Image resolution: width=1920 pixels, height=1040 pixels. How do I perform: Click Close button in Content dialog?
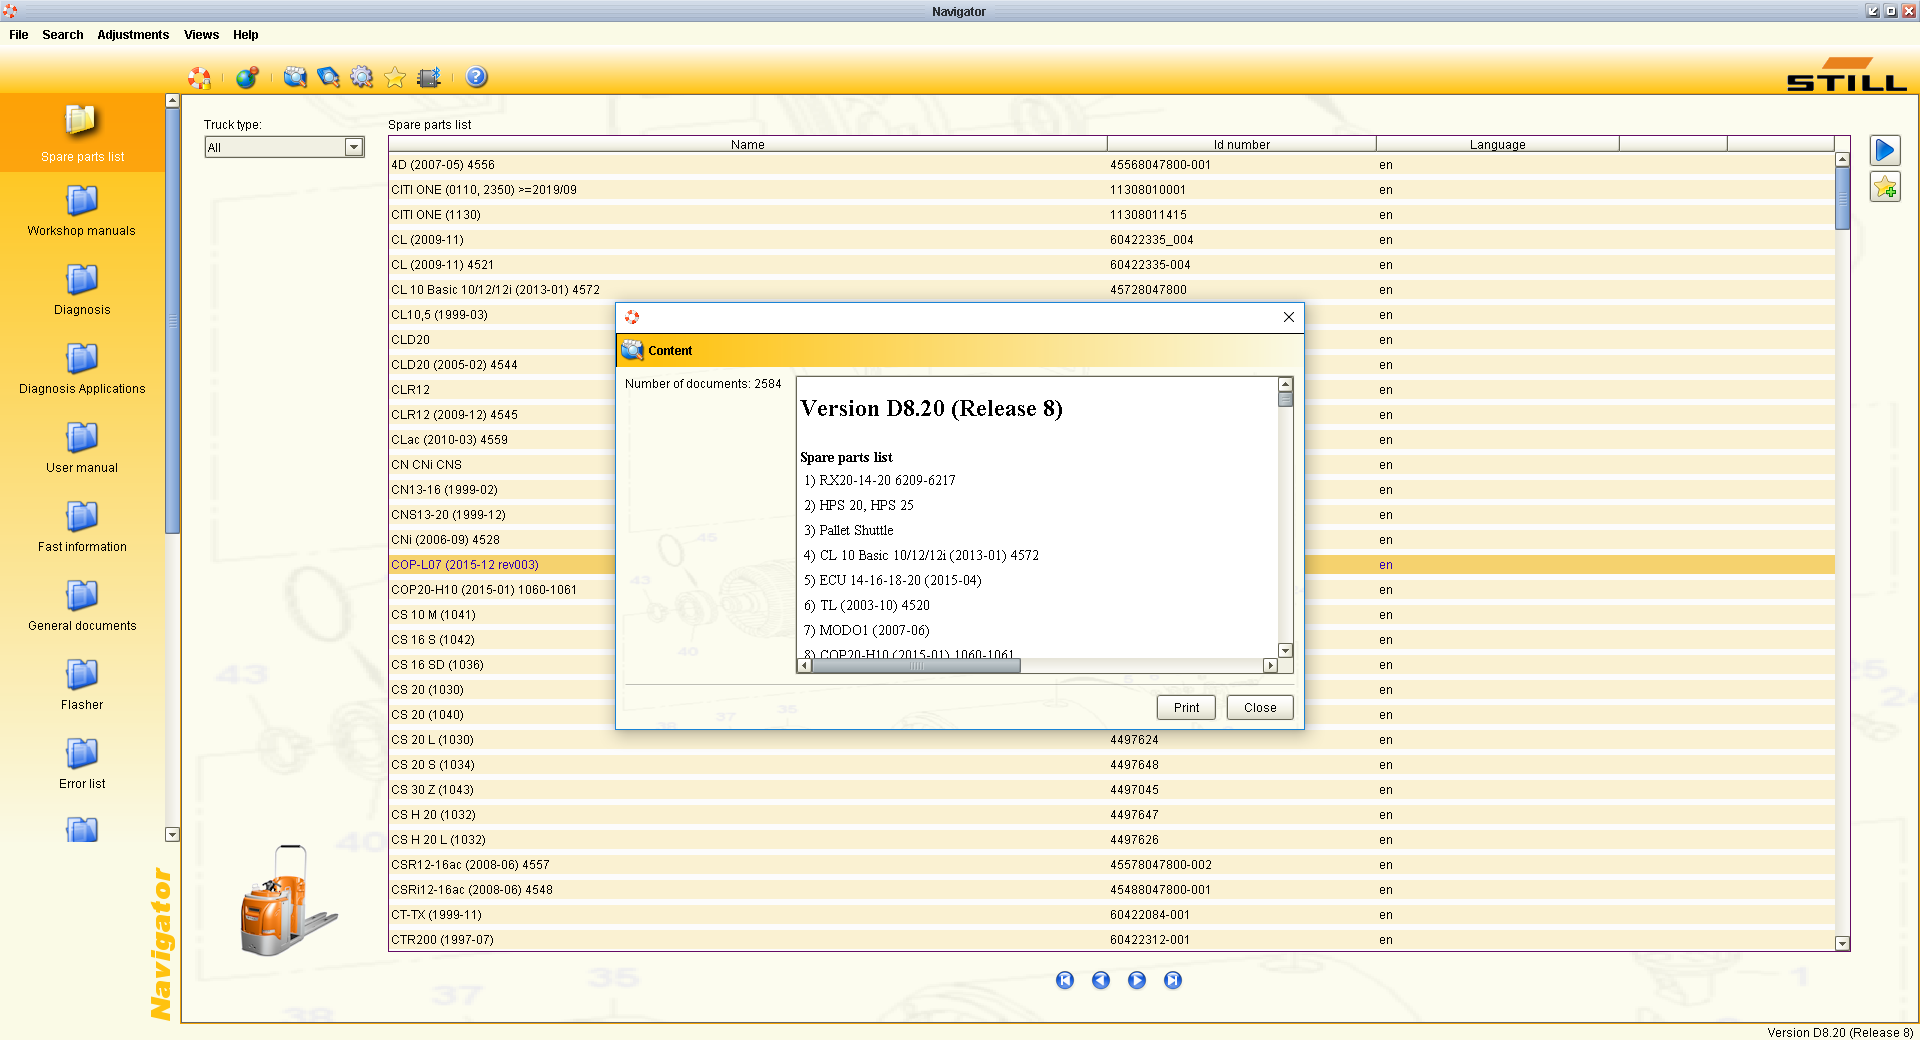click(x=1260, y=707)
